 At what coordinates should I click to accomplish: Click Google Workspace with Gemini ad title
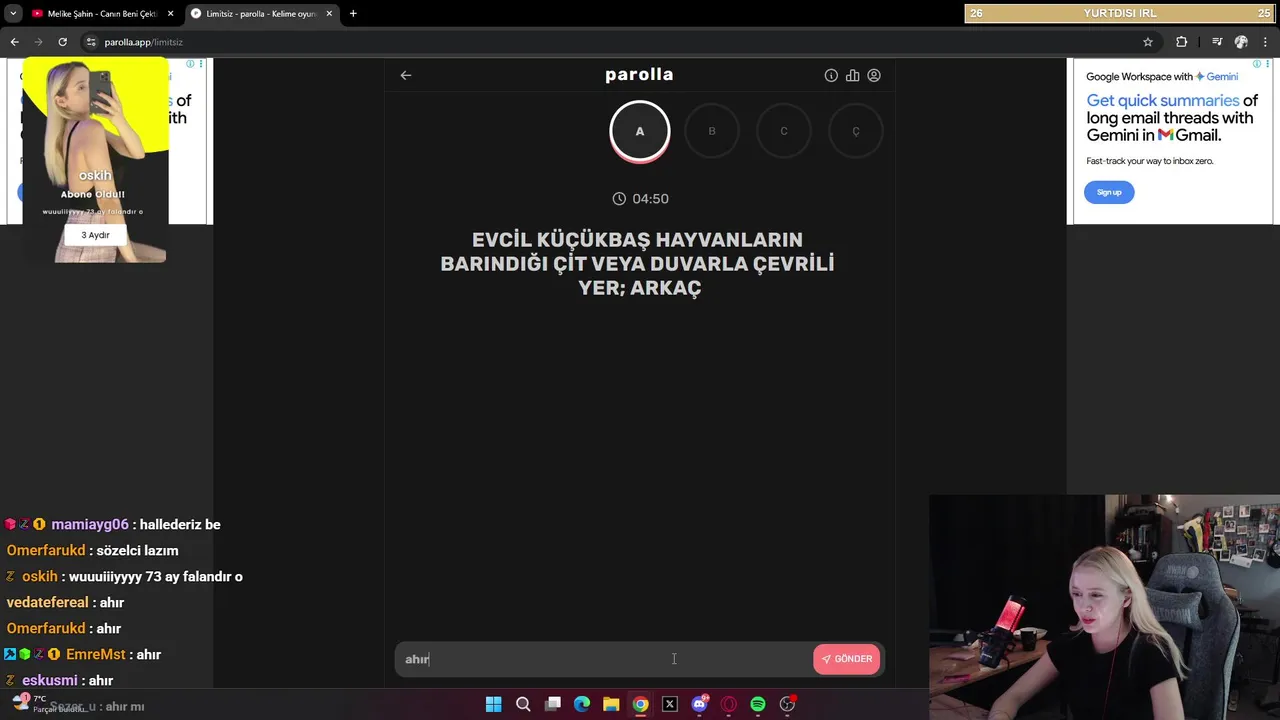point(1162,77)
